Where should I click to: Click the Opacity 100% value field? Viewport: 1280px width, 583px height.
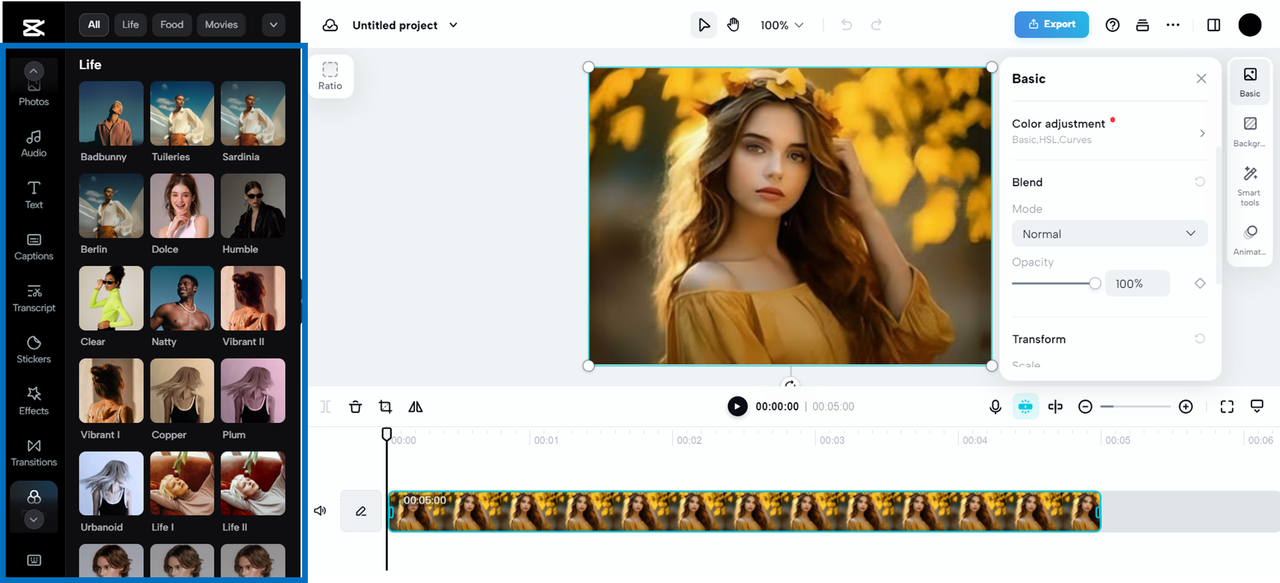click(x=1137, y=284)
